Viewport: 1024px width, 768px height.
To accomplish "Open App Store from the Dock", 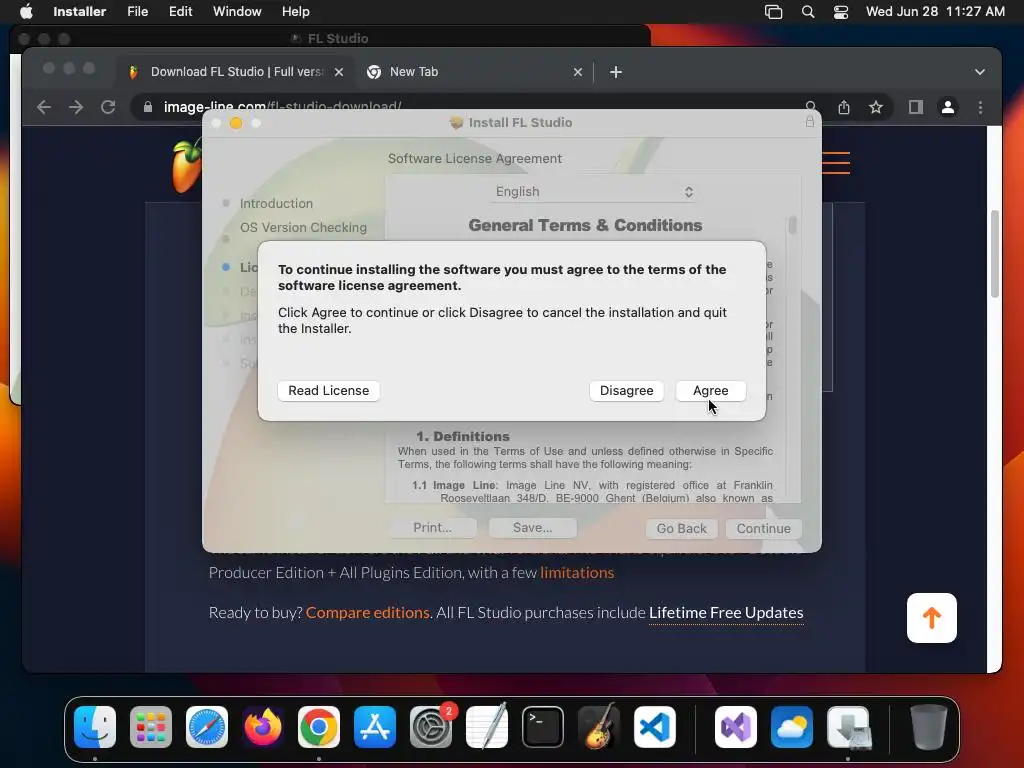I will (375, 727).
